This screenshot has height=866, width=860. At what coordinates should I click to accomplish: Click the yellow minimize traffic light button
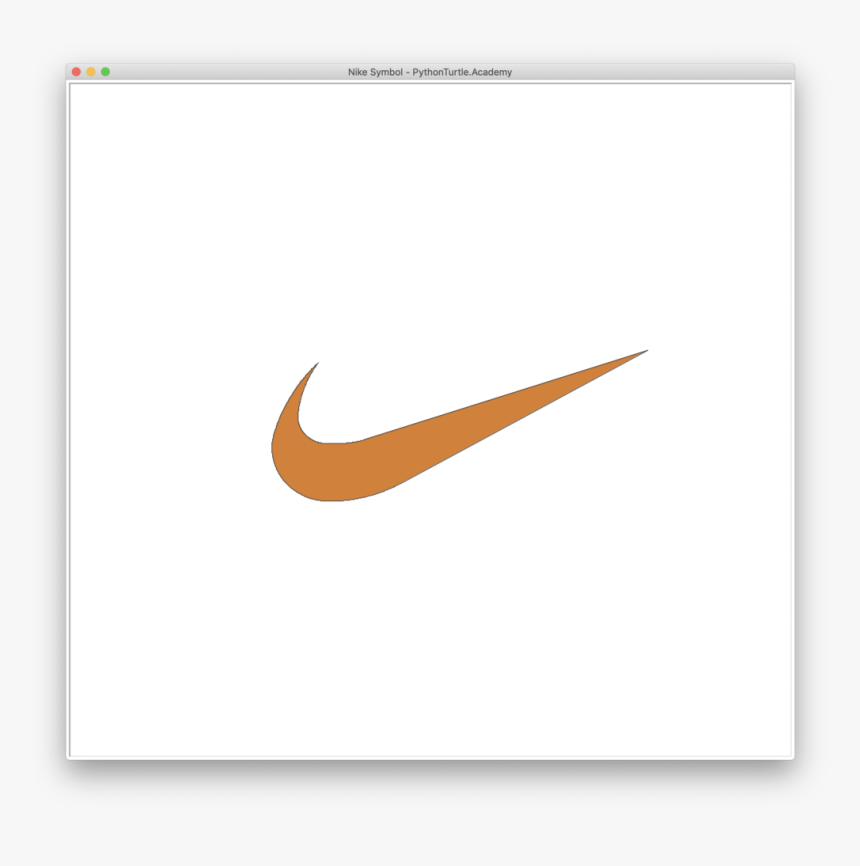click(90, 71)
